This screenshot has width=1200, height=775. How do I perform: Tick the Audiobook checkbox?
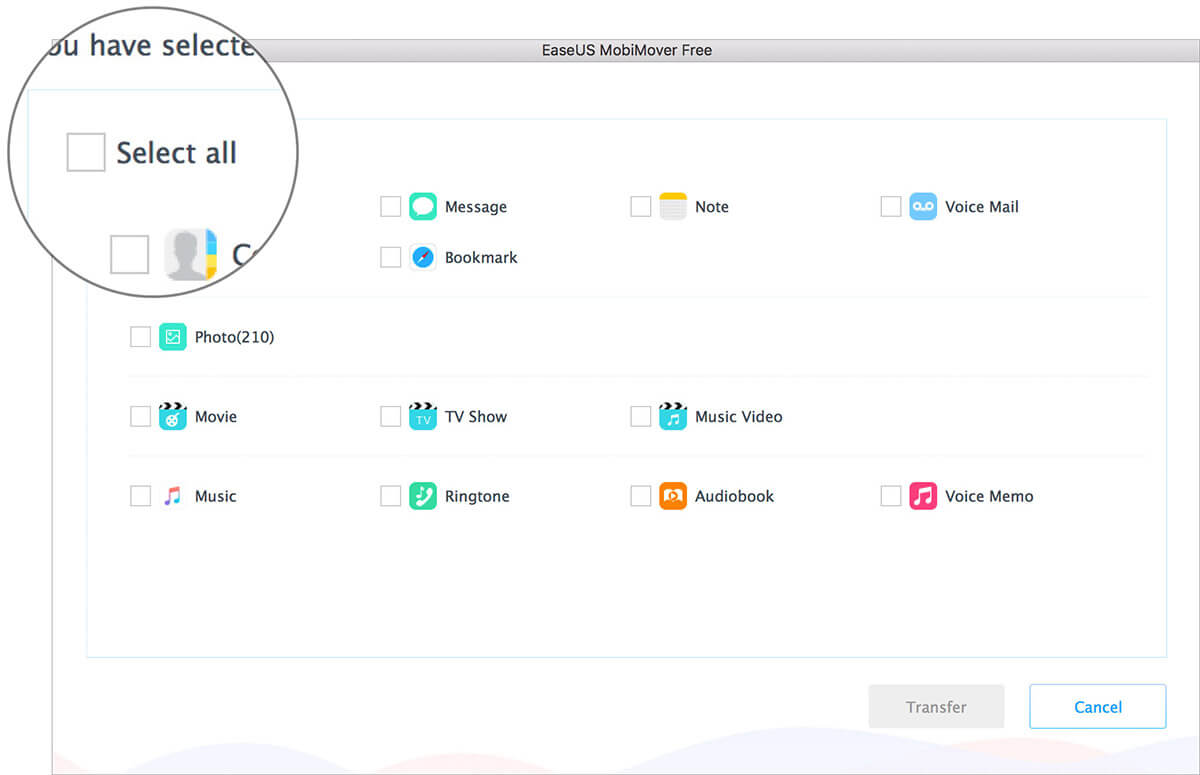(640, 496)
